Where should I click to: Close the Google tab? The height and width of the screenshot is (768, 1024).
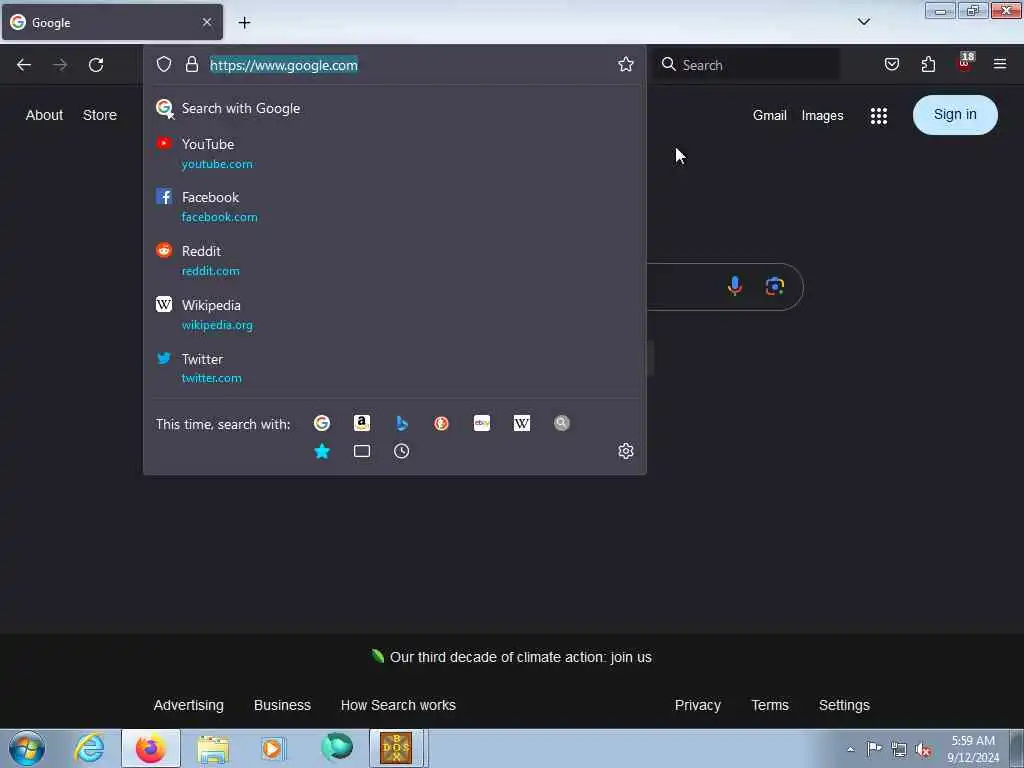(x=207, y=22)
